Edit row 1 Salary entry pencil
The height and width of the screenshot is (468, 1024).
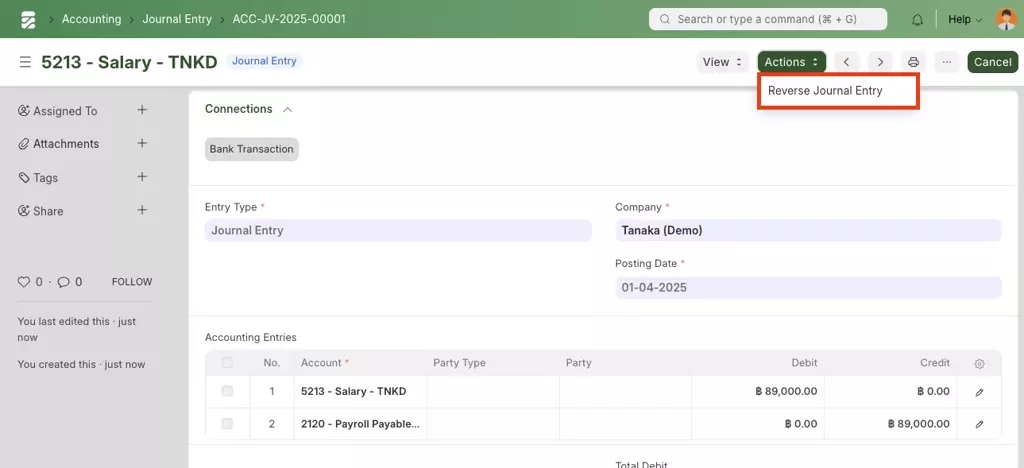coord(979,392)
